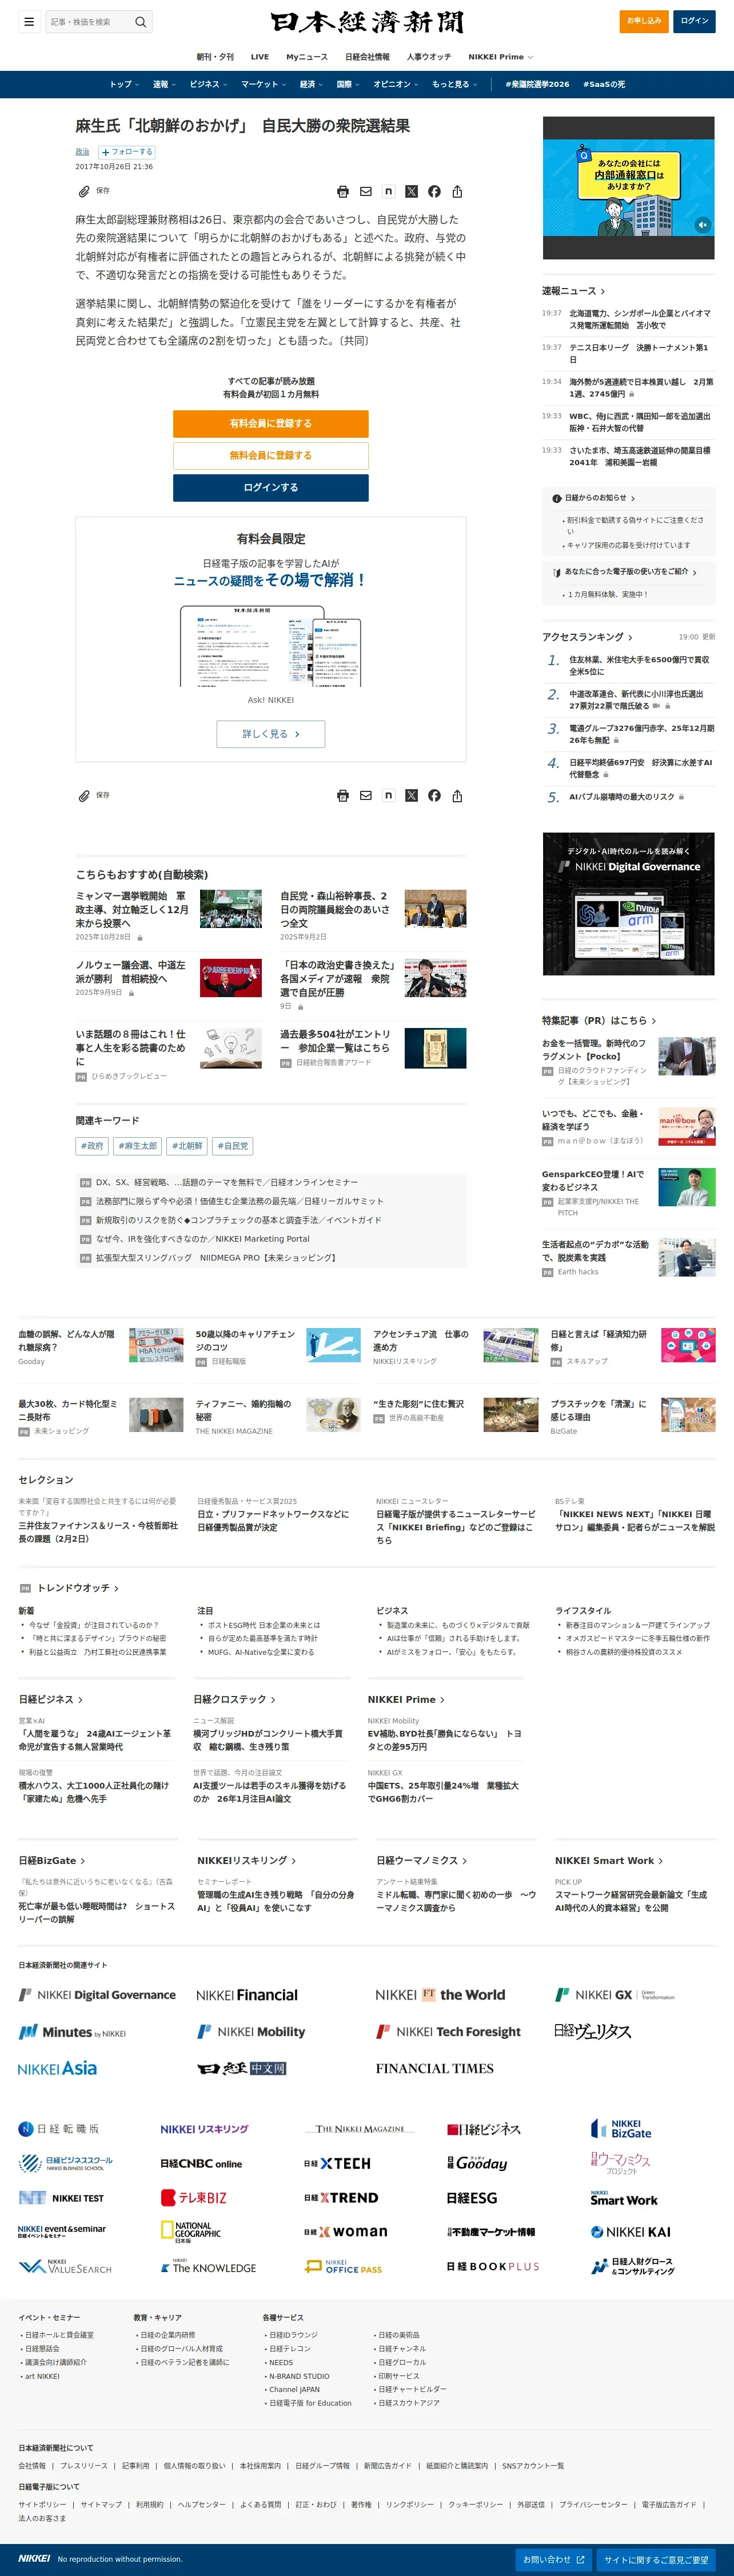Open the ミャンマー選挙戦開始 article thumbnail
Image resolution: width=734 pixels, height=2576 pixels.
coord(231,909)
